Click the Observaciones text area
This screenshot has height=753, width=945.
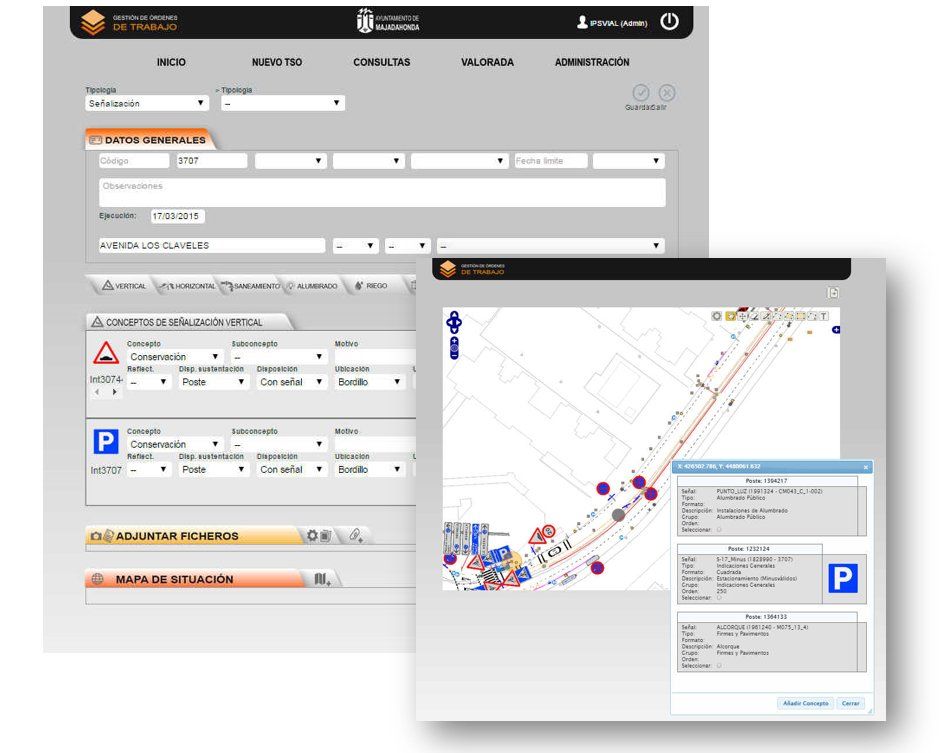coord(382,192)
